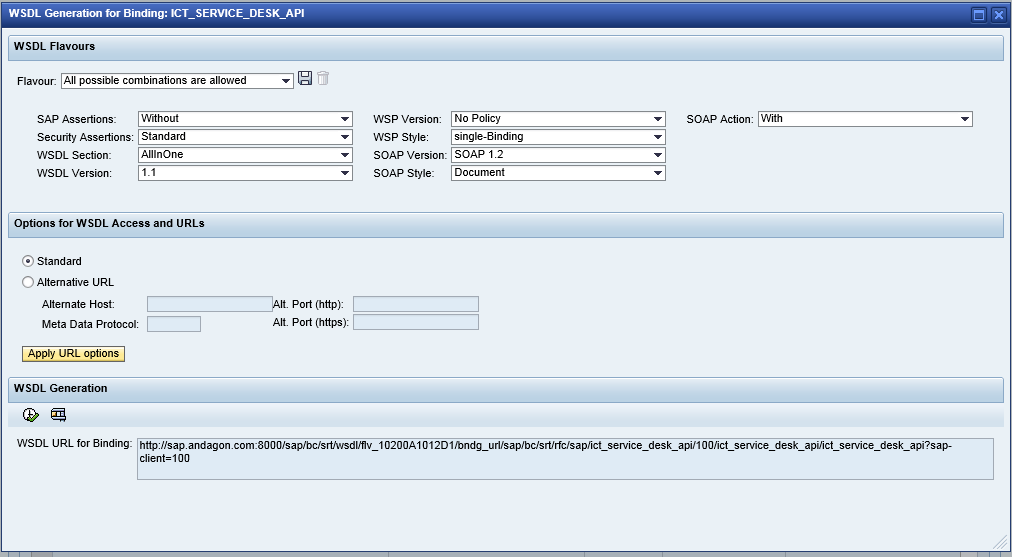Click the generate WSDL clock-checkmark icon
1012x557 pixels.
31,415
